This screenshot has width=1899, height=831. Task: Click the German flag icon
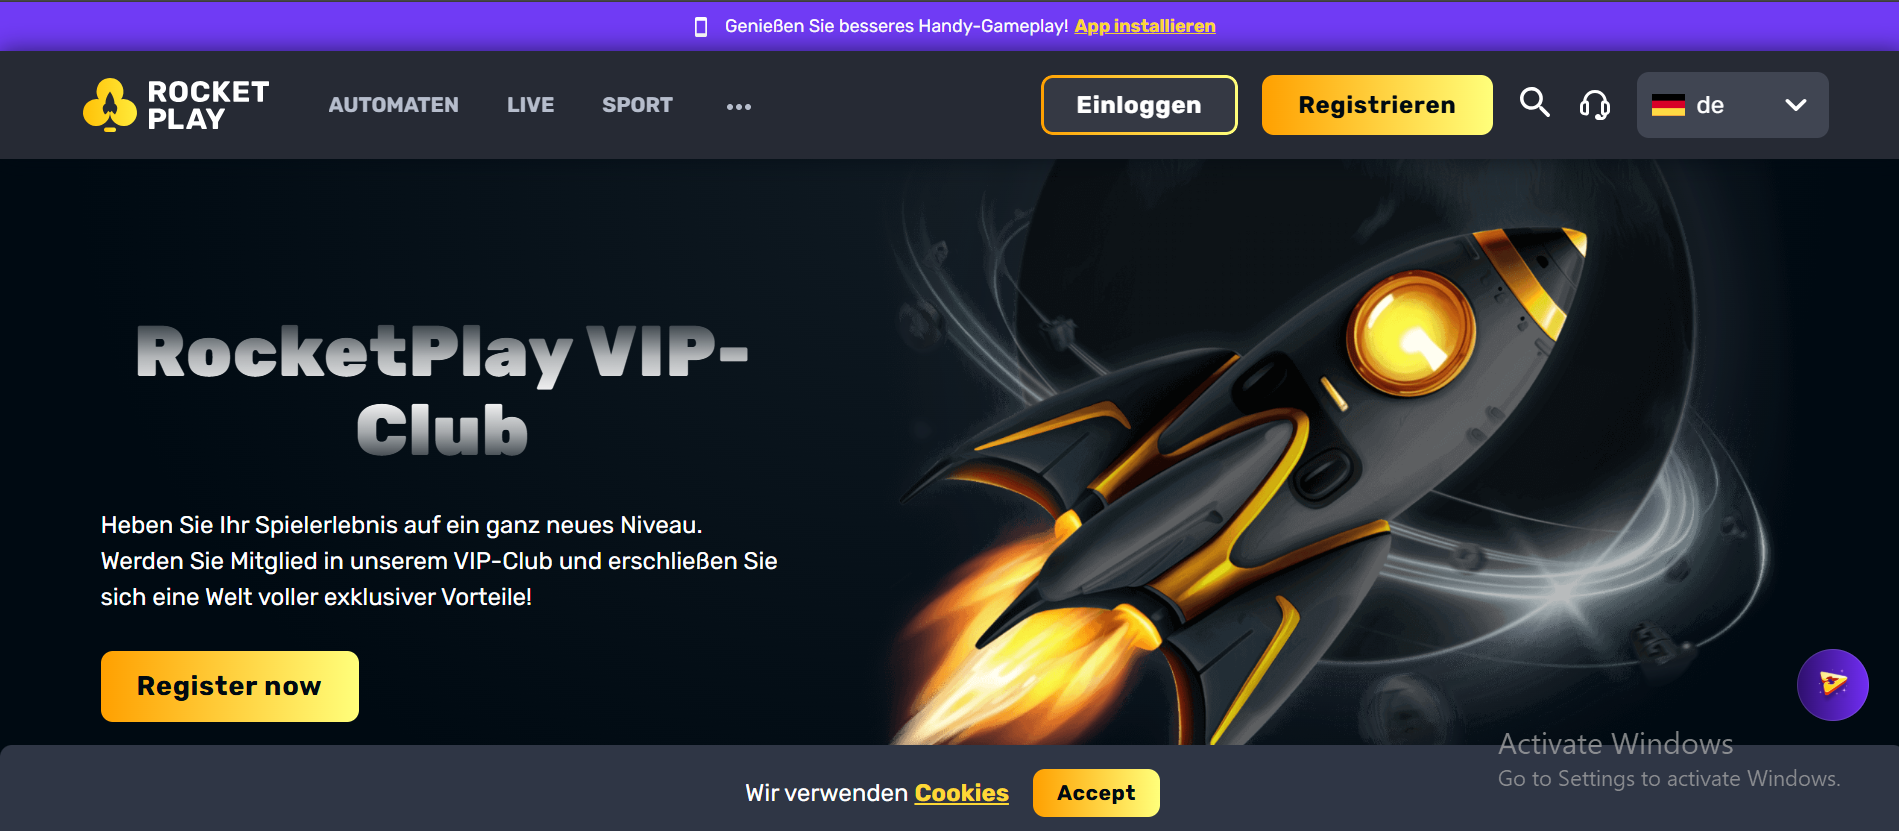point(1668,105)
